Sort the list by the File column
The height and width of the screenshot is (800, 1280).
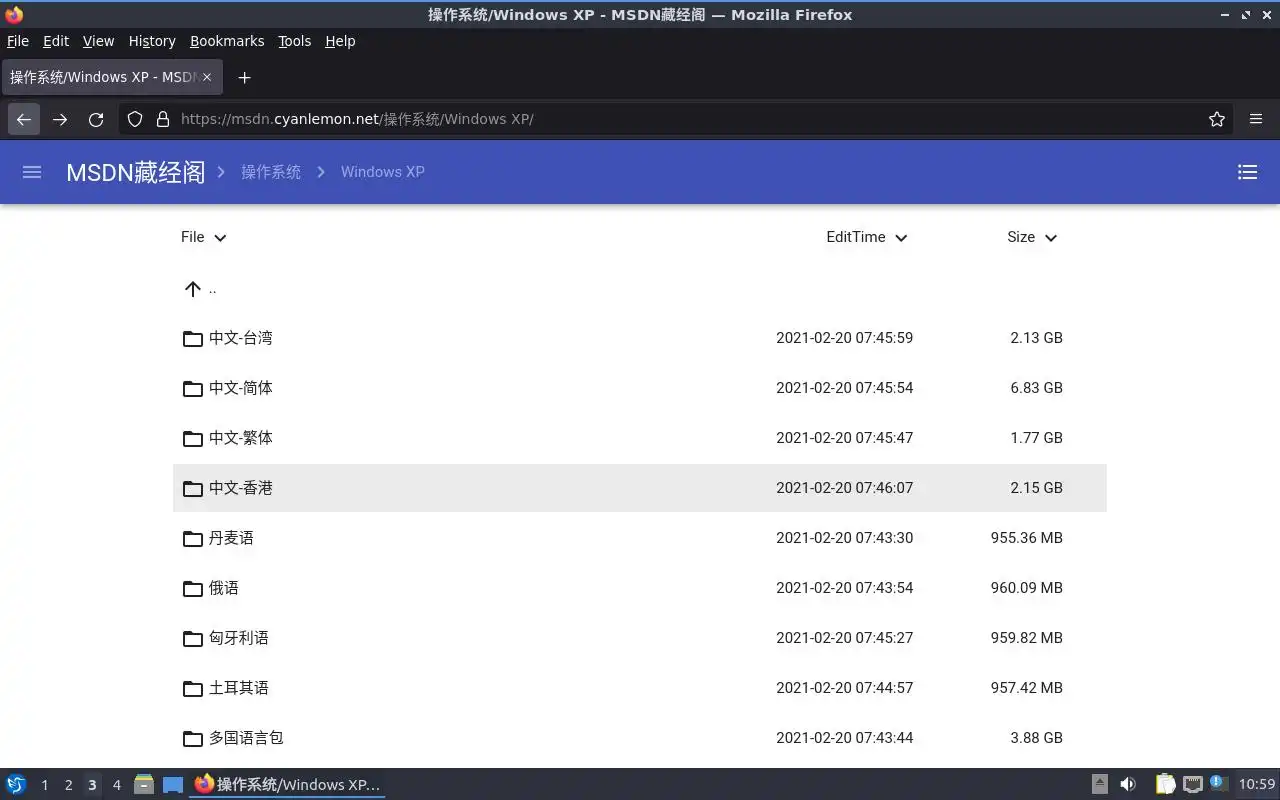pyautogui.click(x=204, y=237)
